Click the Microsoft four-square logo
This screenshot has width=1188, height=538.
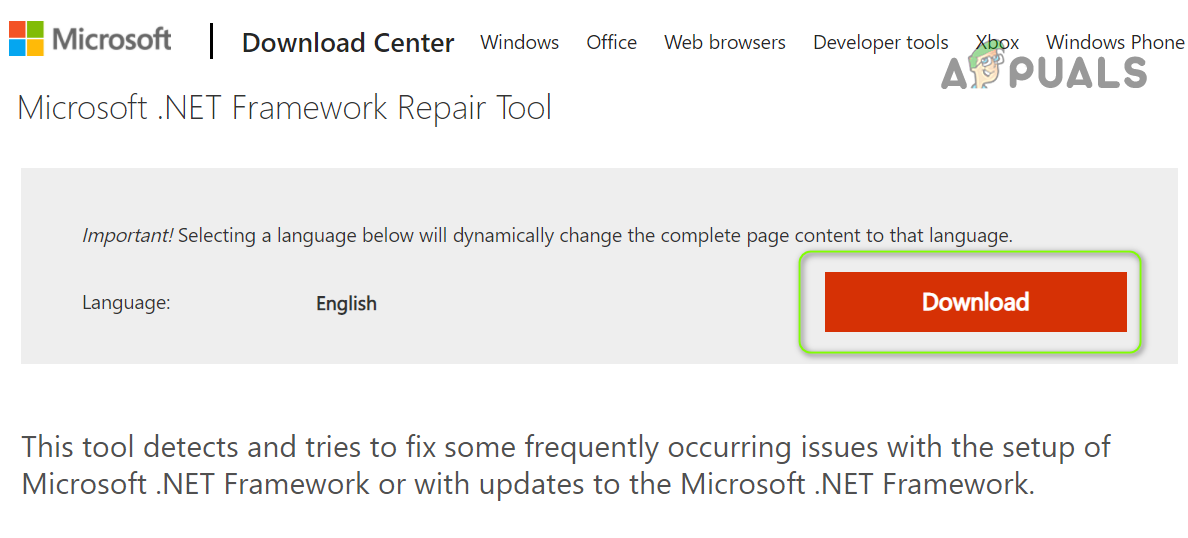(25, 39)
